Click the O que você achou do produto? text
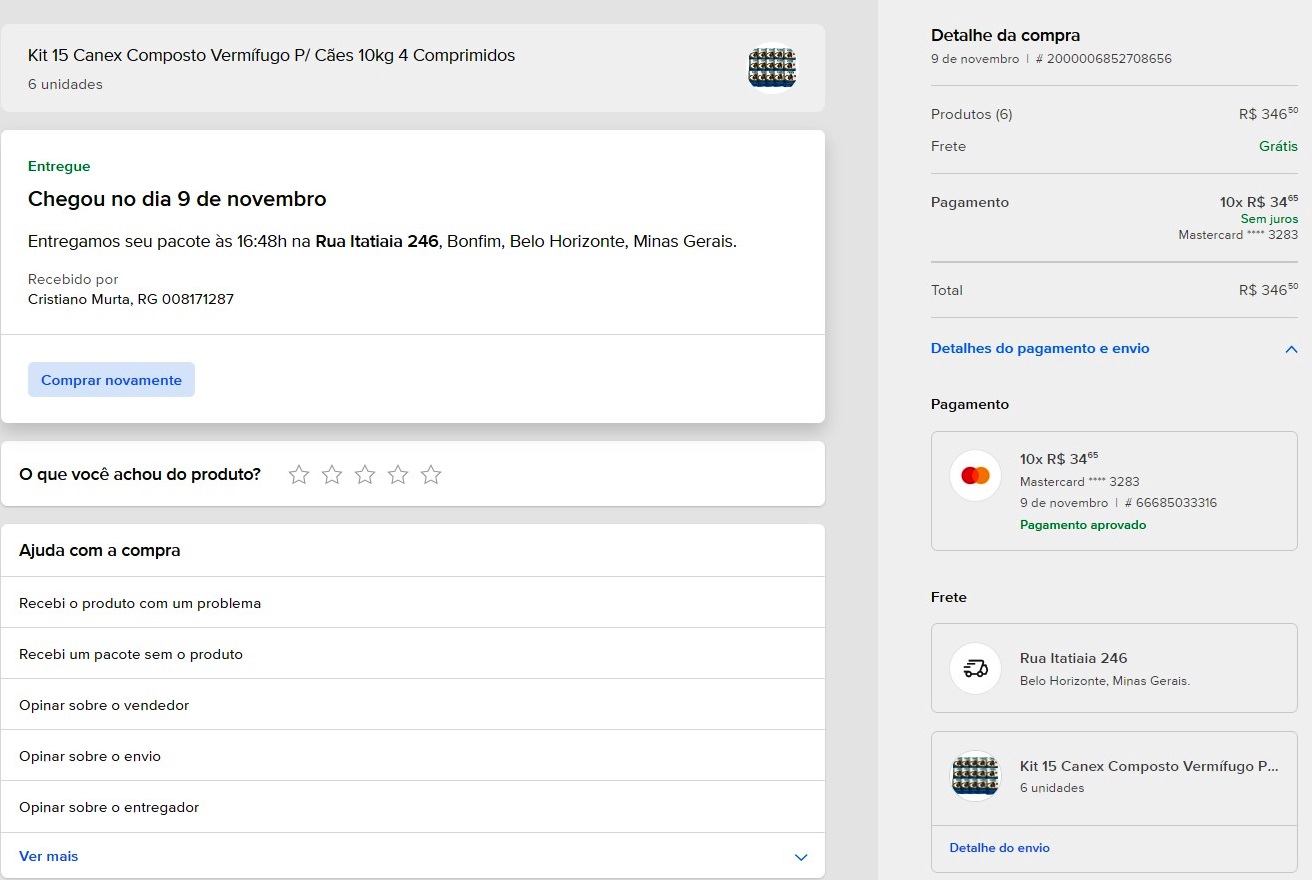 (140, 474)
